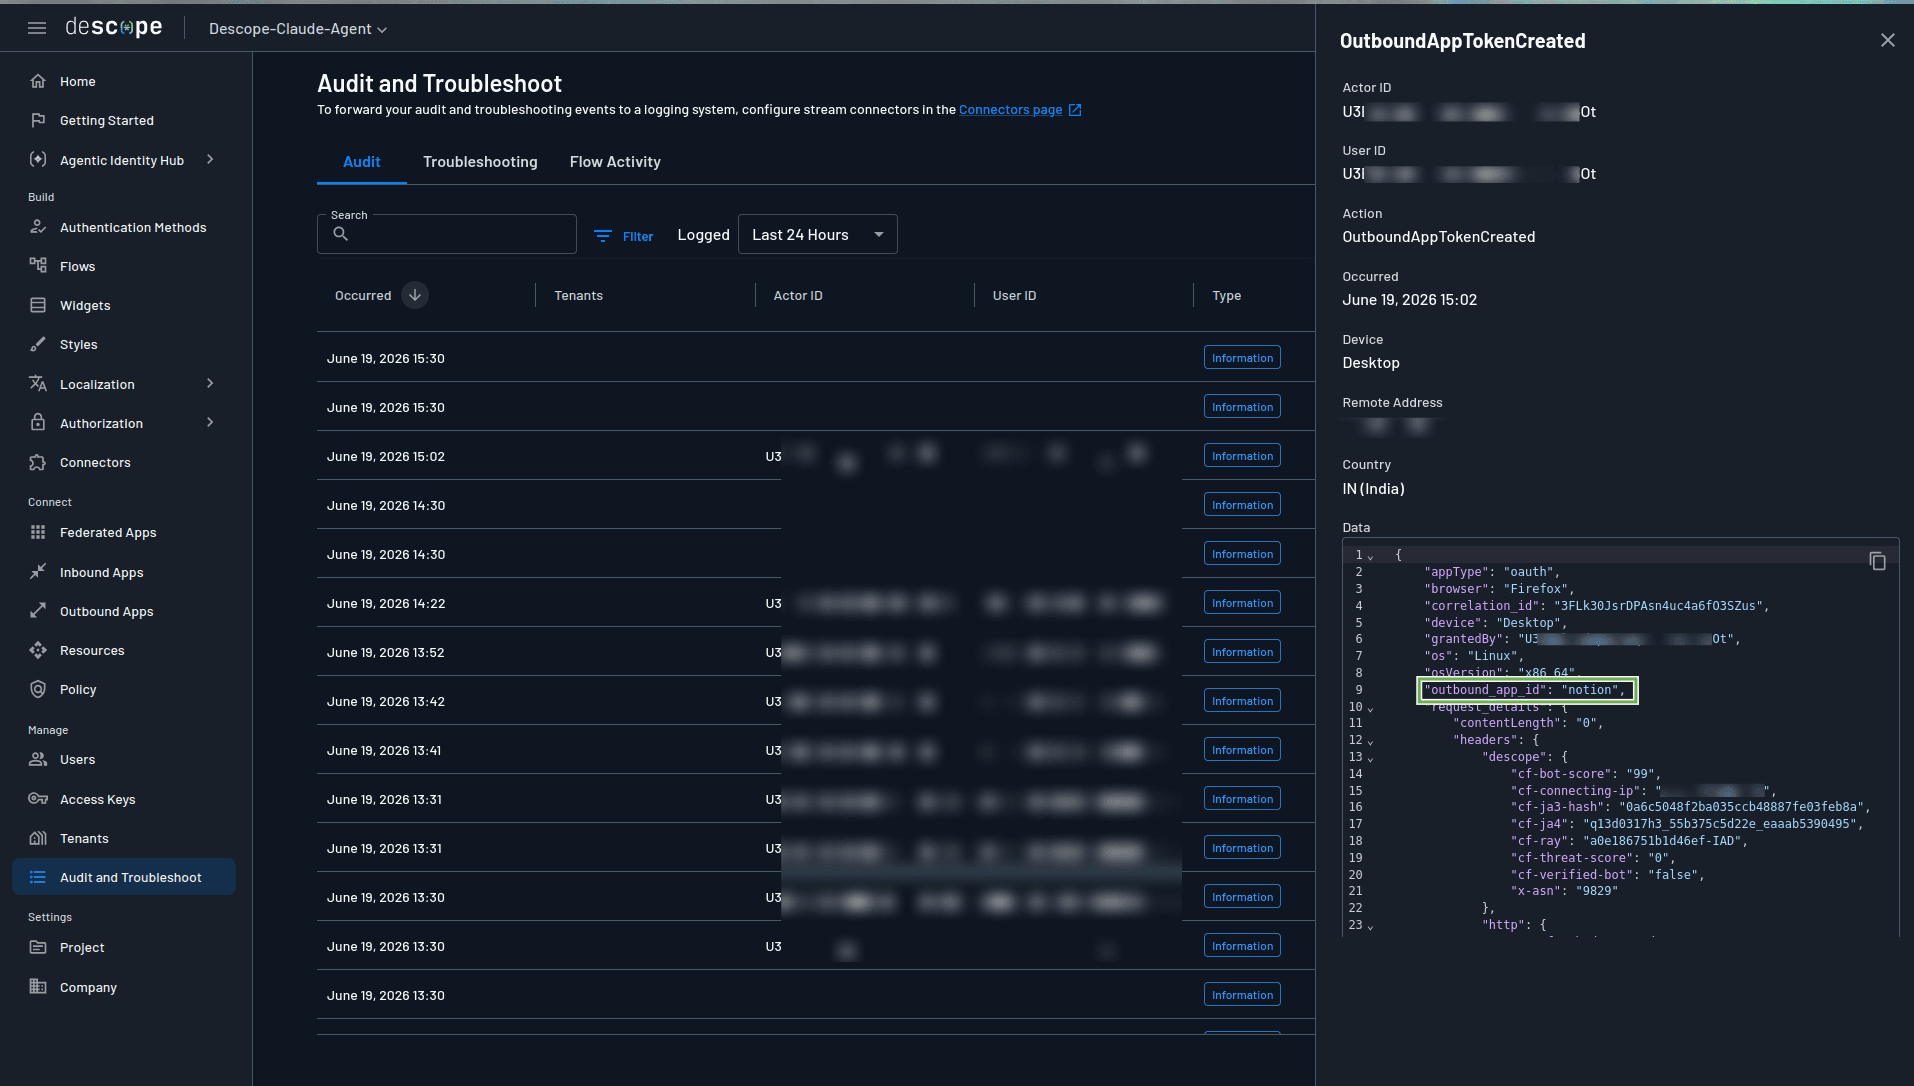Click the Audit and Troubleshoot list icon
The height and width of the screenshot is (1086, 1914).
pyautogui.click(x=38, y=877)
